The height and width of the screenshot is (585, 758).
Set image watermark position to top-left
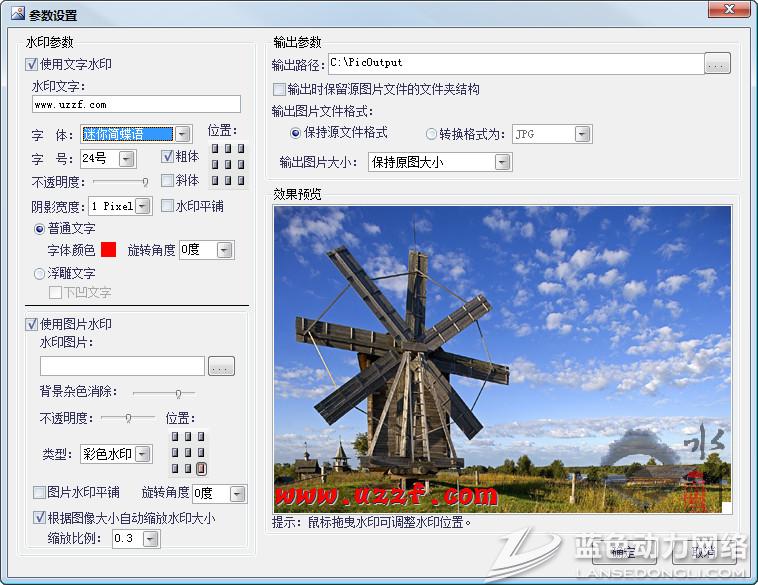(x=175, y=437)
